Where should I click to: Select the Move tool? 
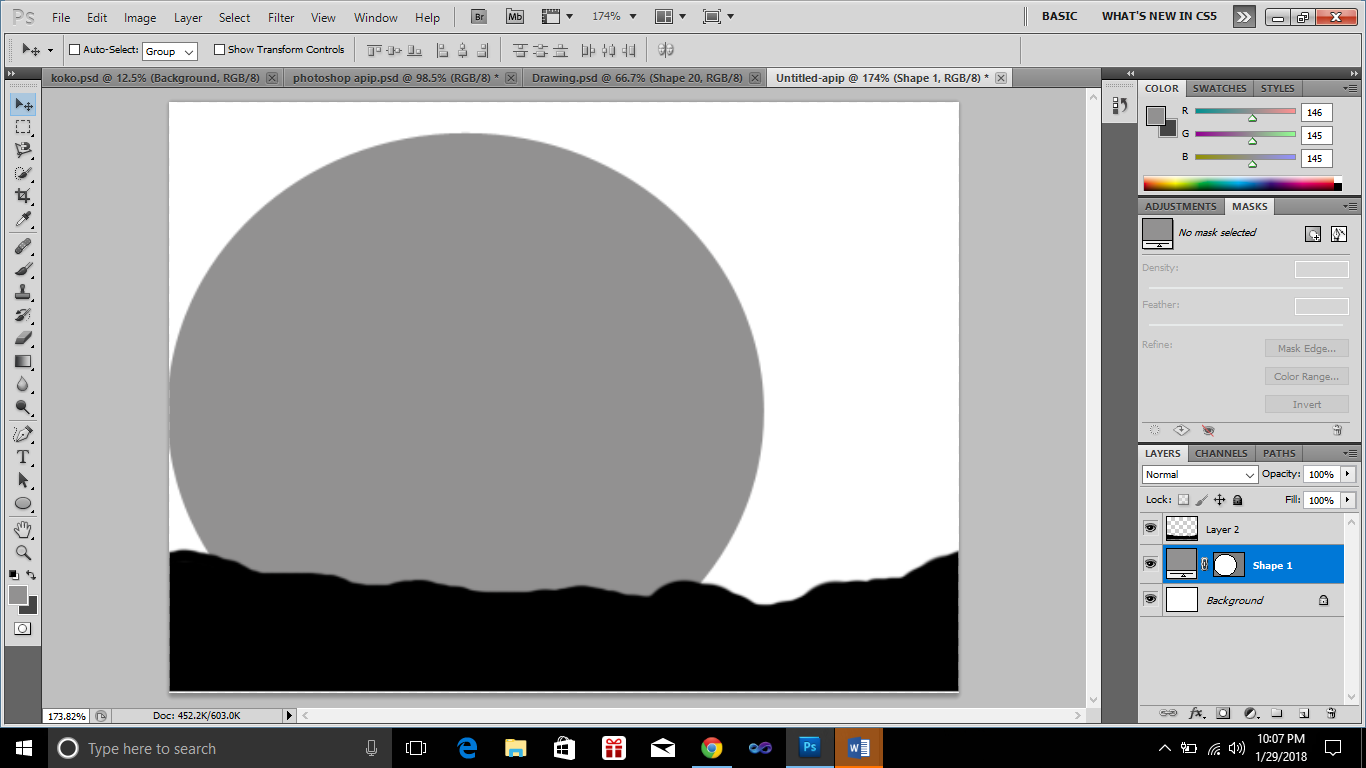point(24,103)
